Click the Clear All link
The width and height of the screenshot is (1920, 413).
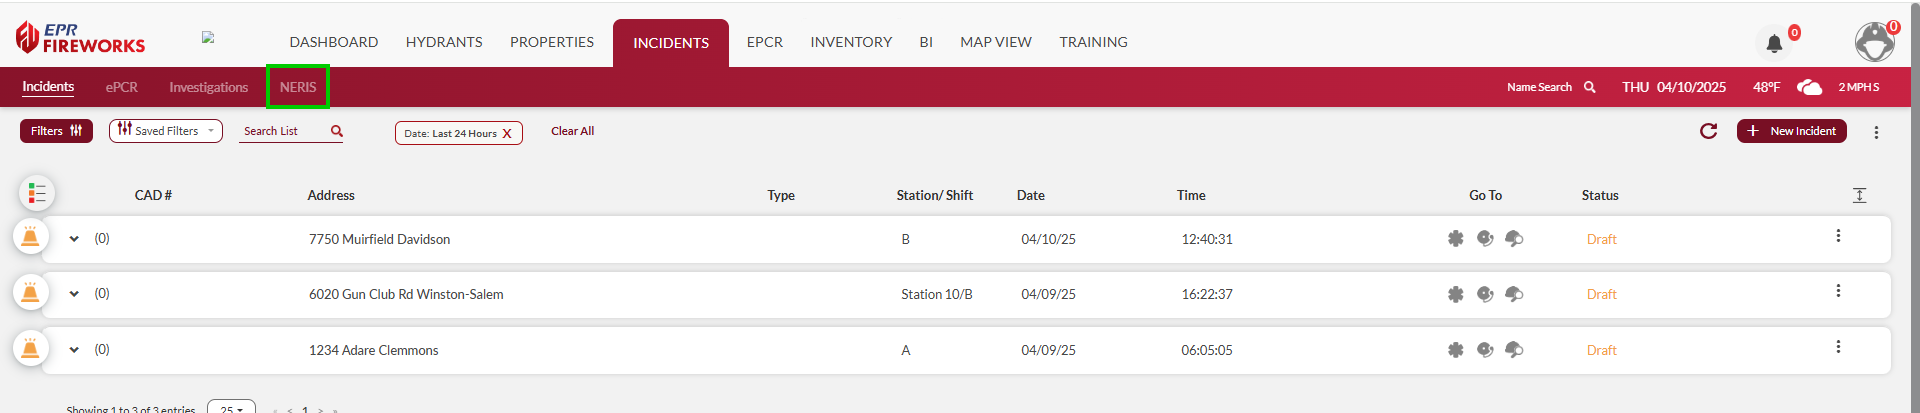[x=572, y=131]
